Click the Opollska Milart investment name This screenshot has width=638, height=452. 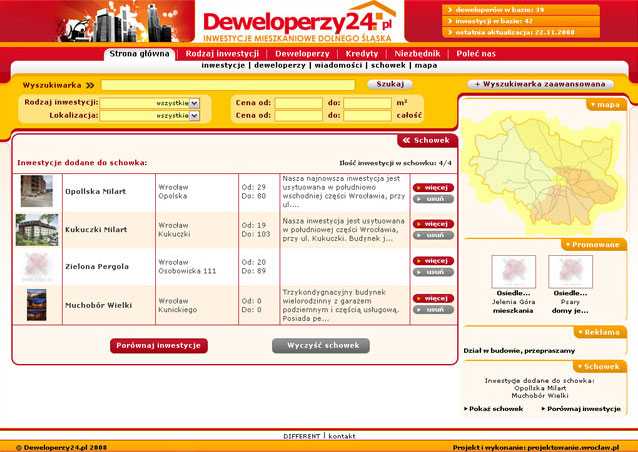[x=96, y=191]
